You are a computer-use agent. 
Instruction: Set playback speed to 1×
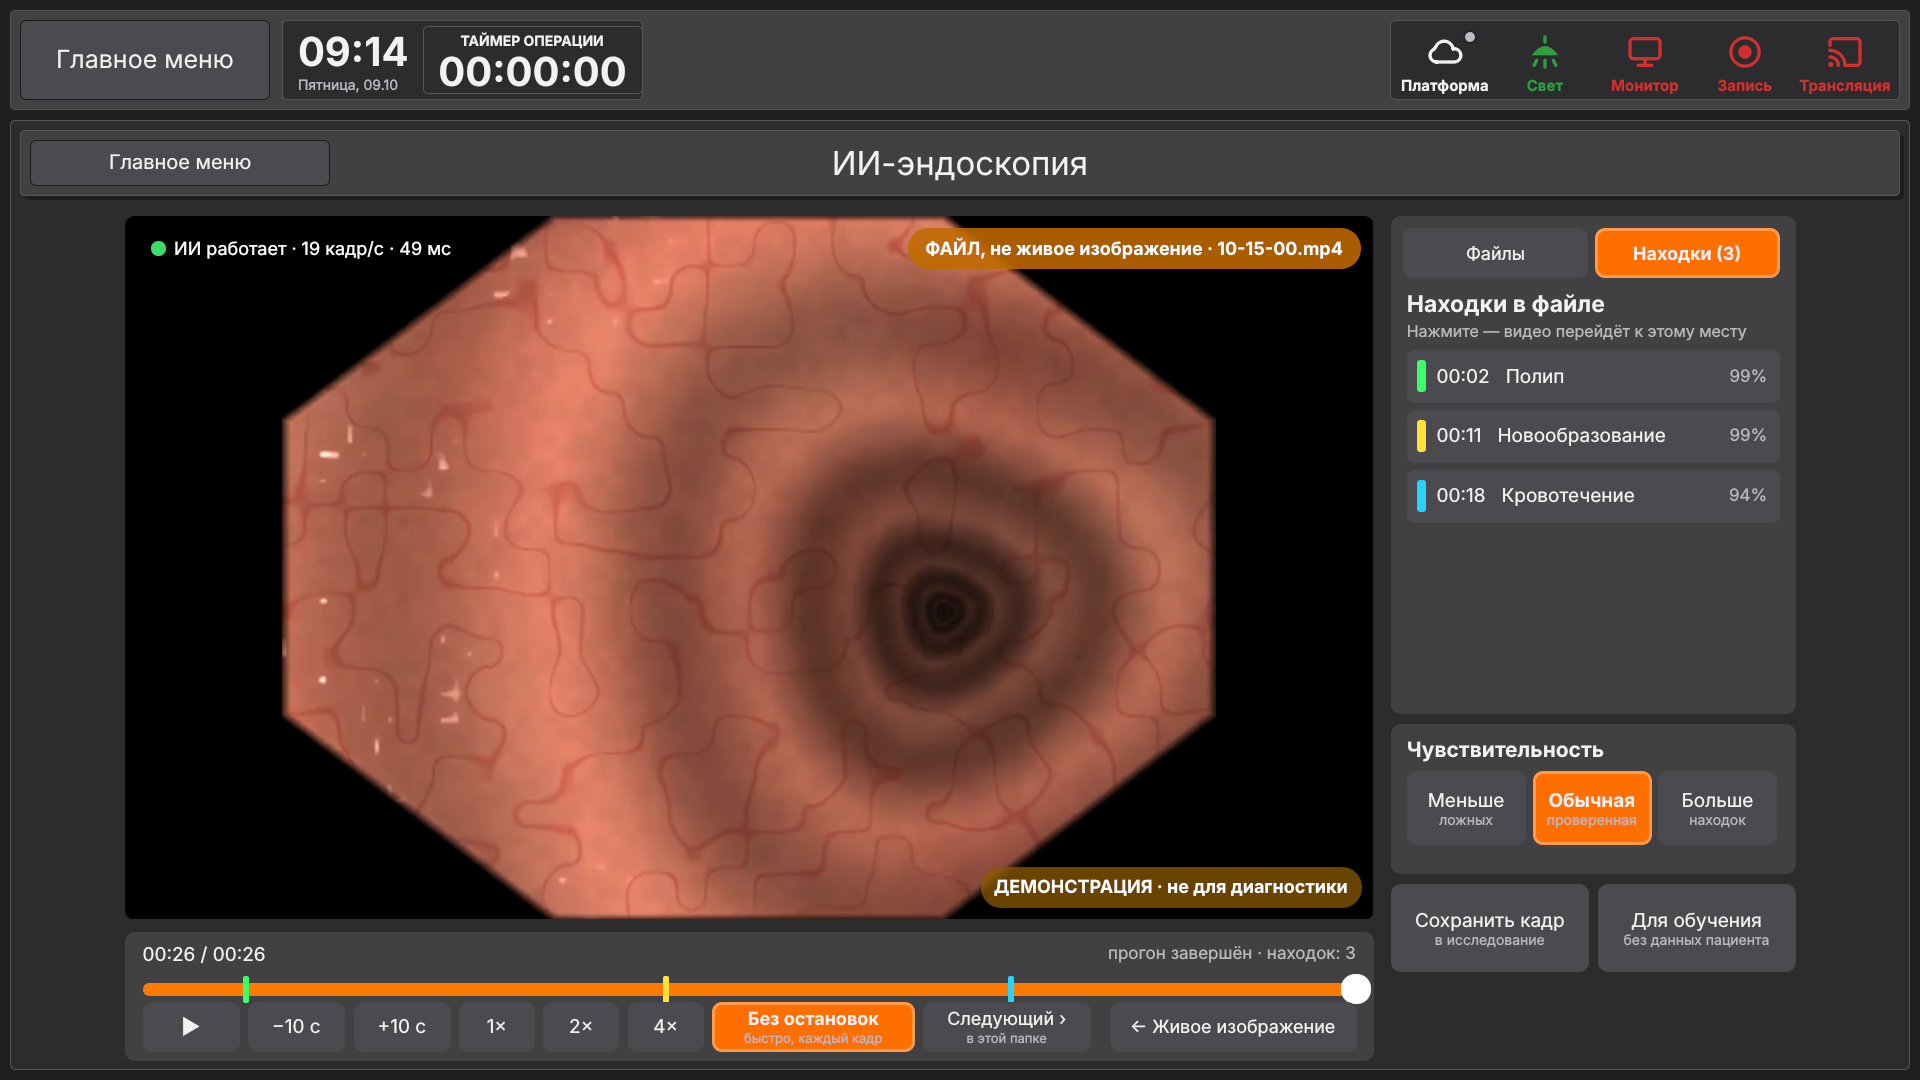(496, 1027)
